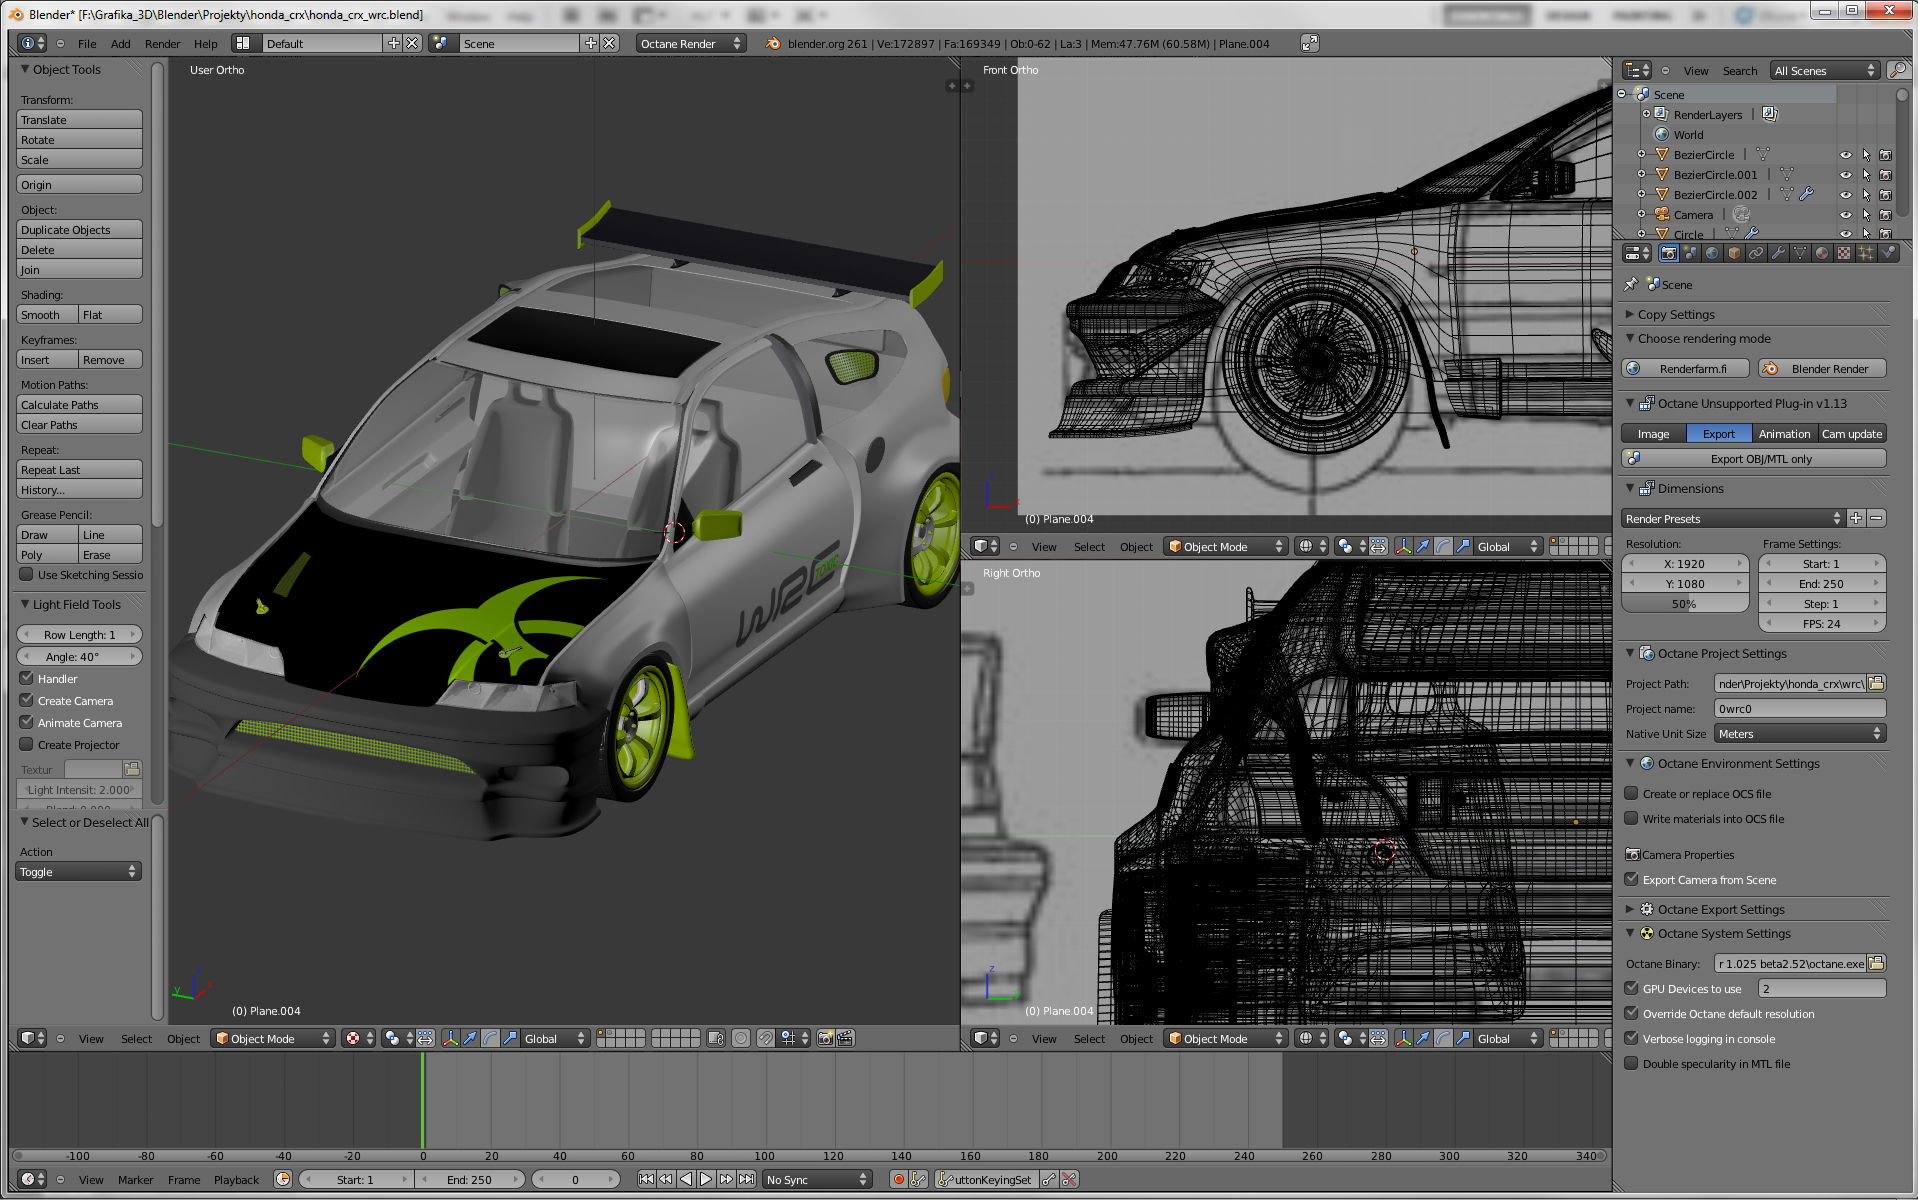Click the outliner search magnifier icon
Image resolution: width=1918 pixels, height=1200 pixels.
click(1897, 70)
